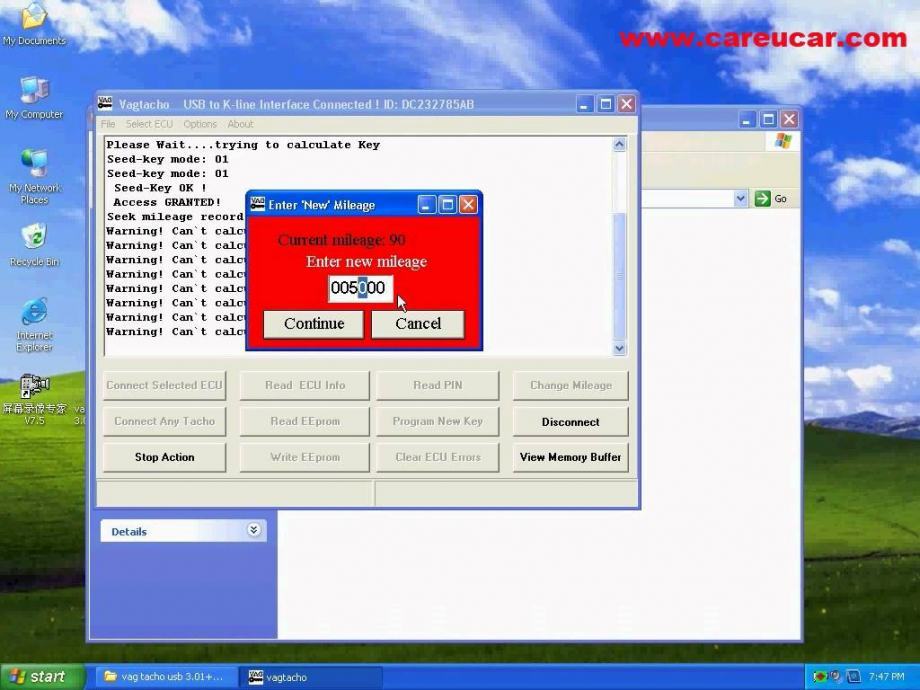Click the Read PIN button
The image size is (920, 690).
[438, 385]
